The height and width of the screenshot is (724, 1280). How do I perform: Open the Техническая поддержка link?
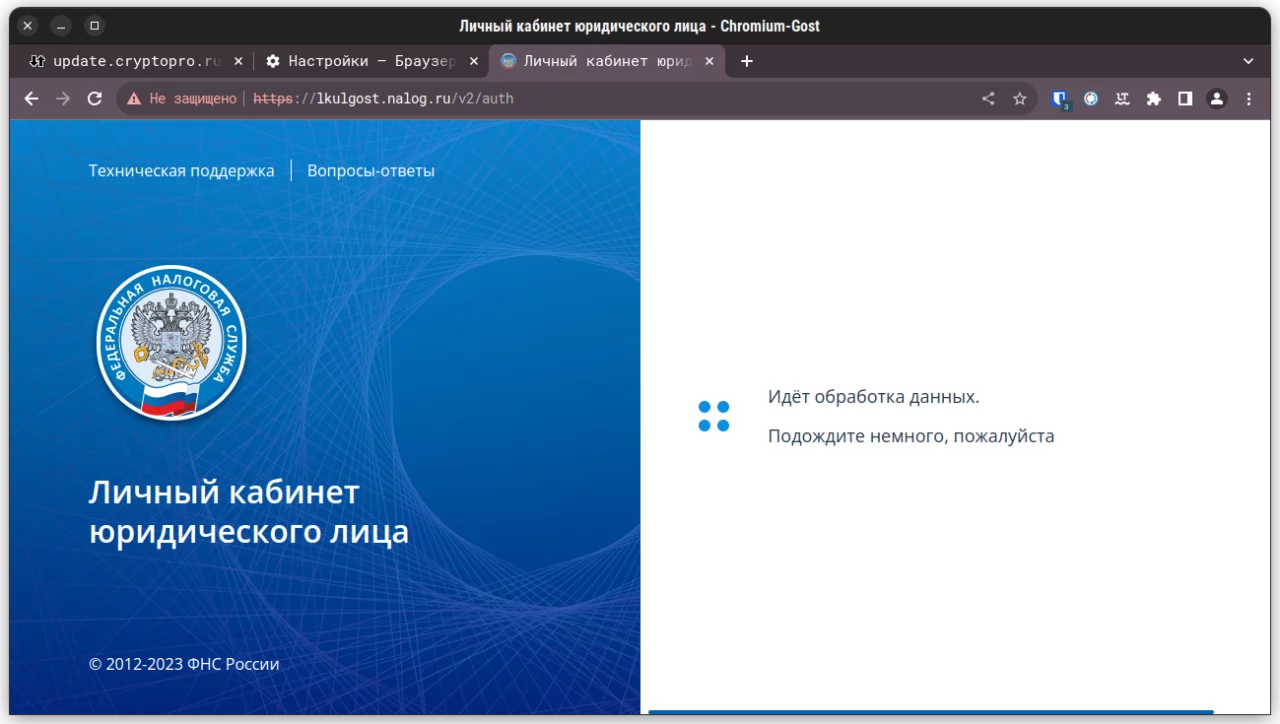point(181,171)
